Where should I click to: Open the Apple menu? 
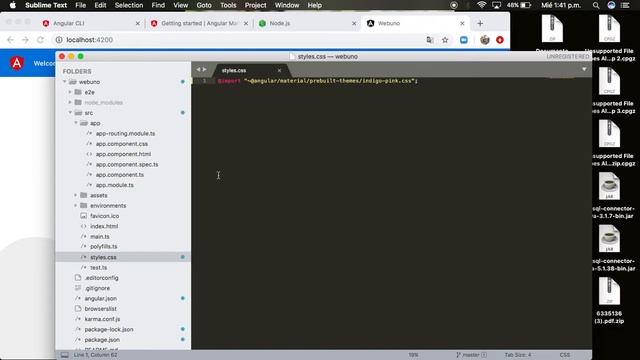13,5
